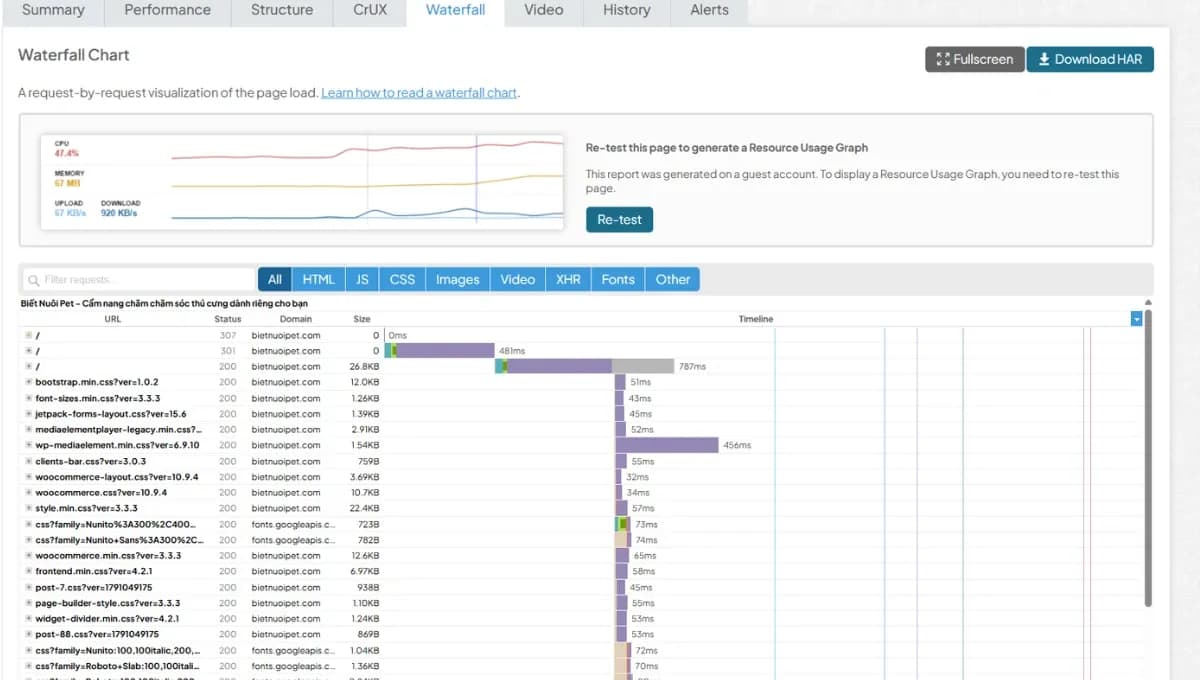
Task: Switch to the Performance tab
Action: pyautogui.click(x=167, y=11)
